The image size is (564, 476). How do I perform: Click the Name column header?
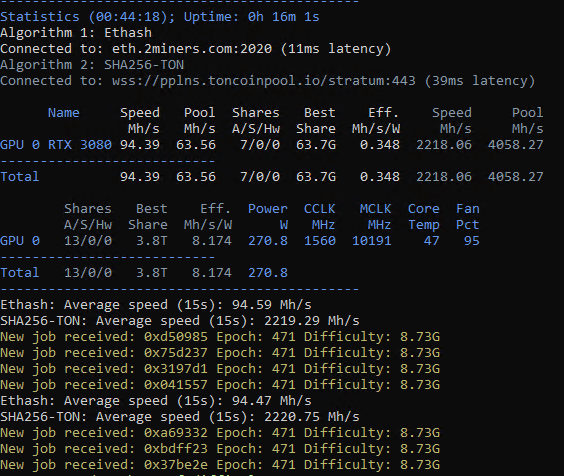(x=64, y=113)
